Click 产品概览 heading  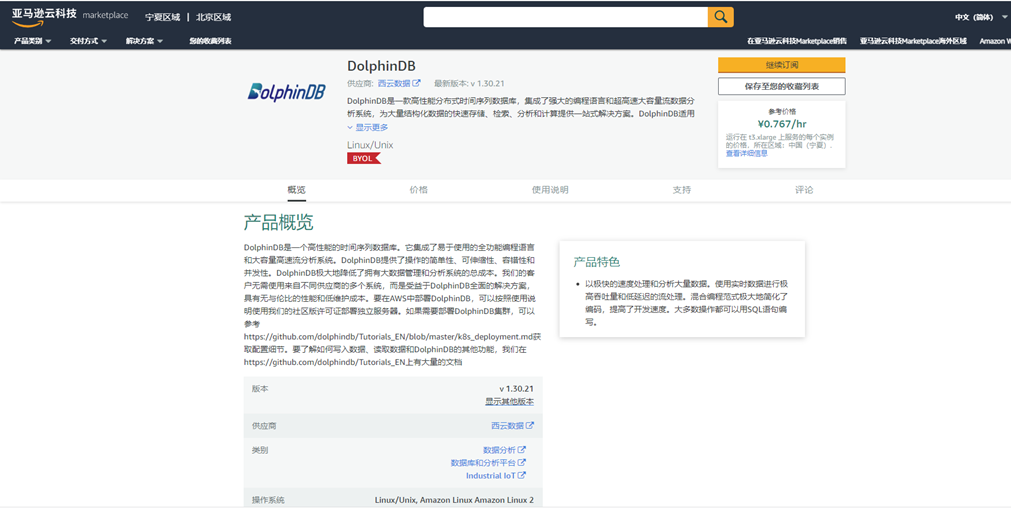tap(279, 222)
